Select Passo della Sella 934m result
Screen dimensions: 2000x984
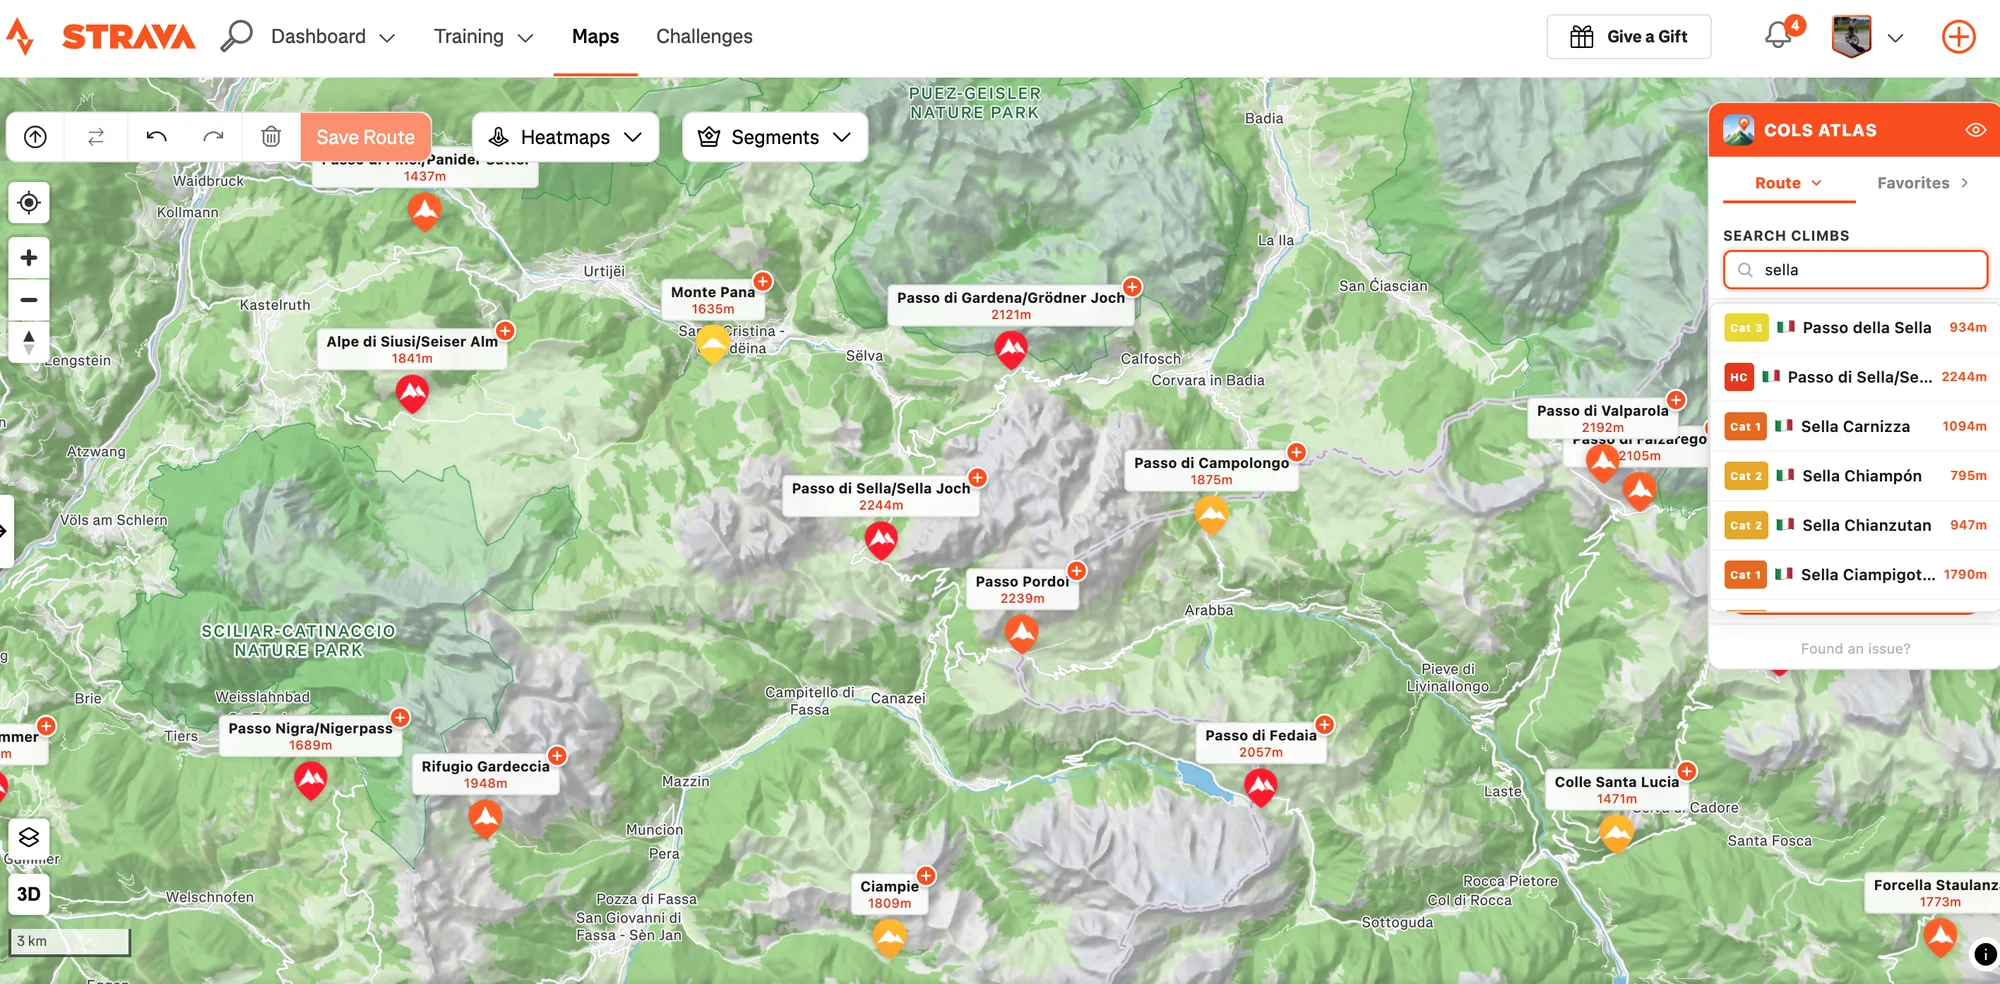tap(1856, 328)
